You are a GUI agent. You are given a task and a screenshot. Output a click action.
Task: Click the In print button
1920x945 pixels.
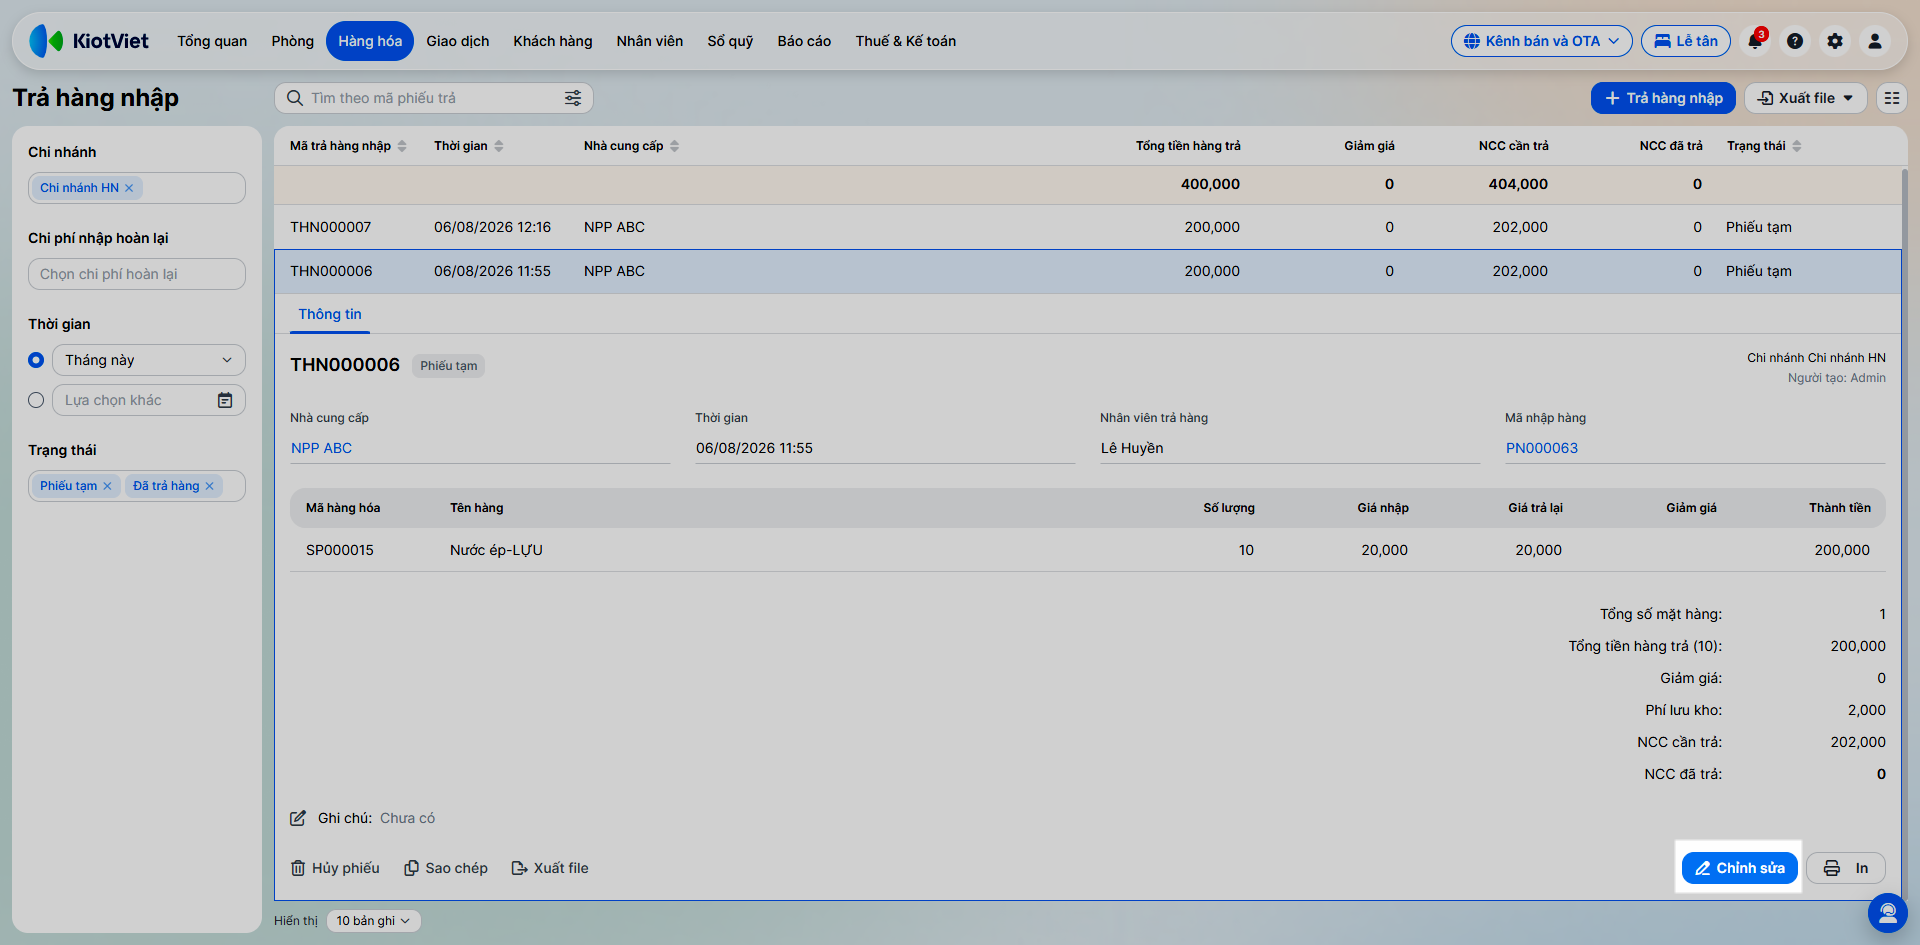1845,868
